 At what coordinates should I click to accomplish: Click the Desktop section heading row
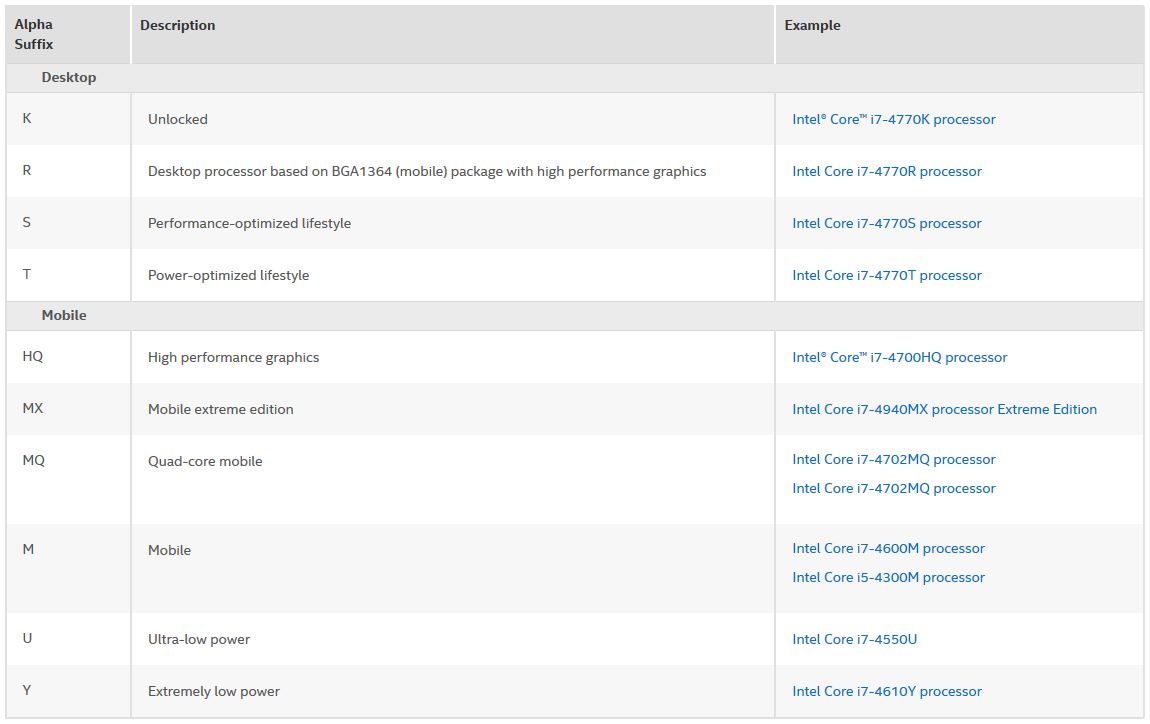(69, 77)
